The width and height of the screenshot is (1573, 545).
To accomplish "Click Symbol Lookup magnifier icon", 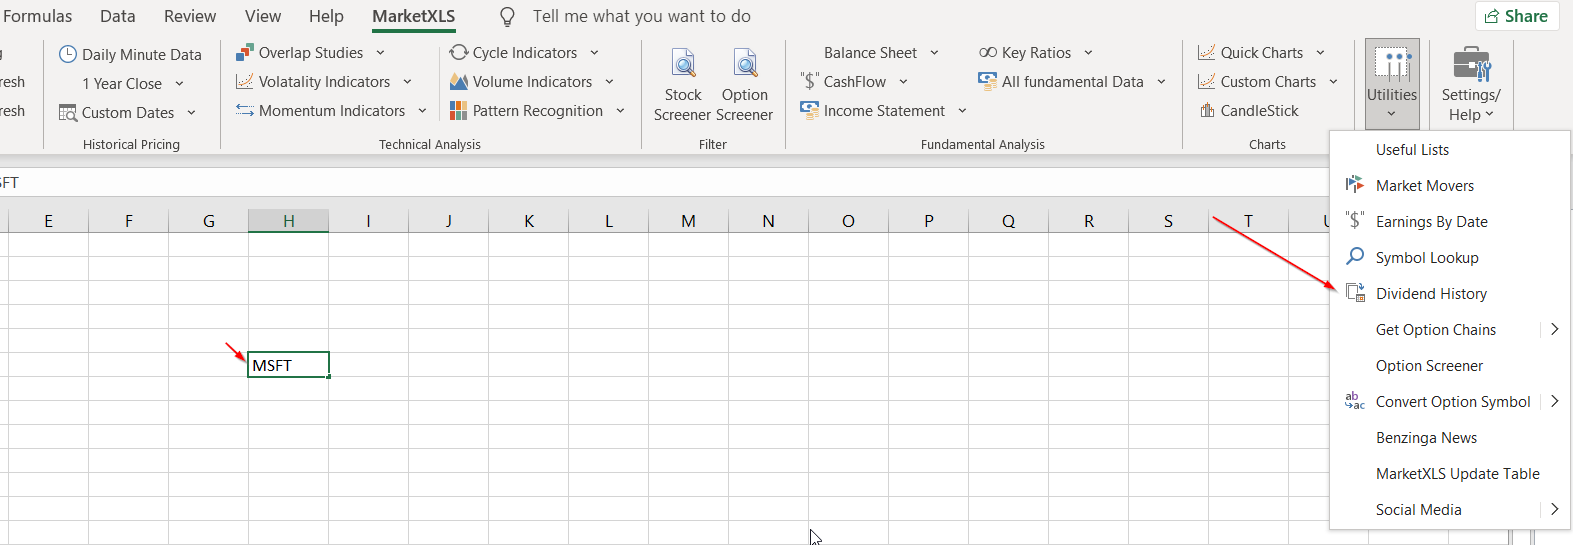I will [1355, 256].
